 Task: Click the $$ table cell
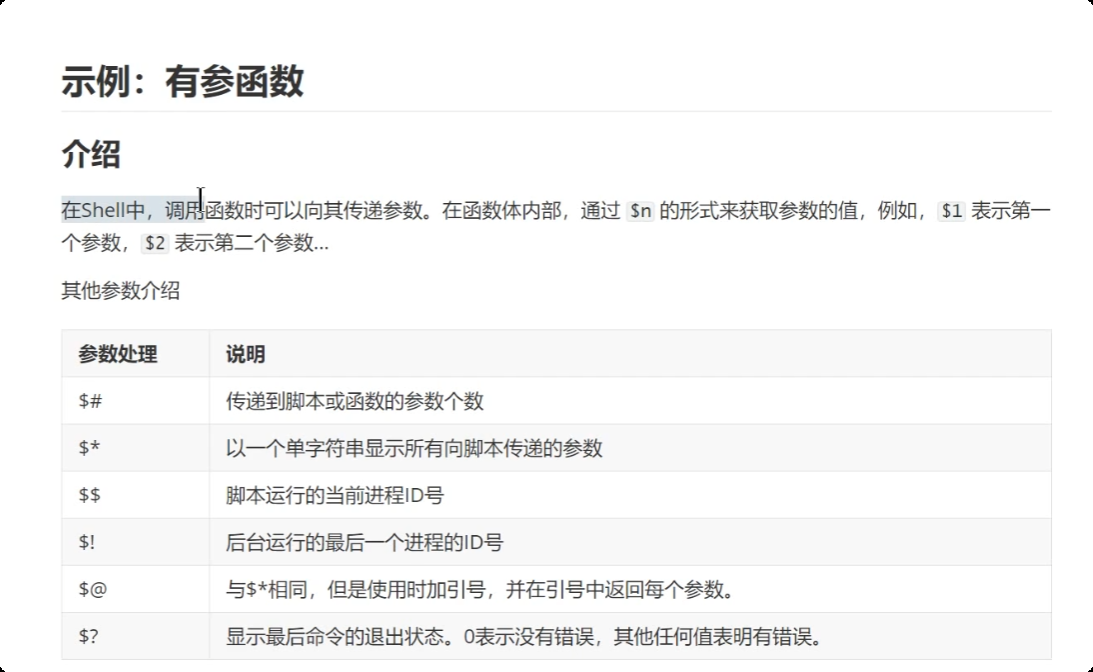(x=136, y=495)
